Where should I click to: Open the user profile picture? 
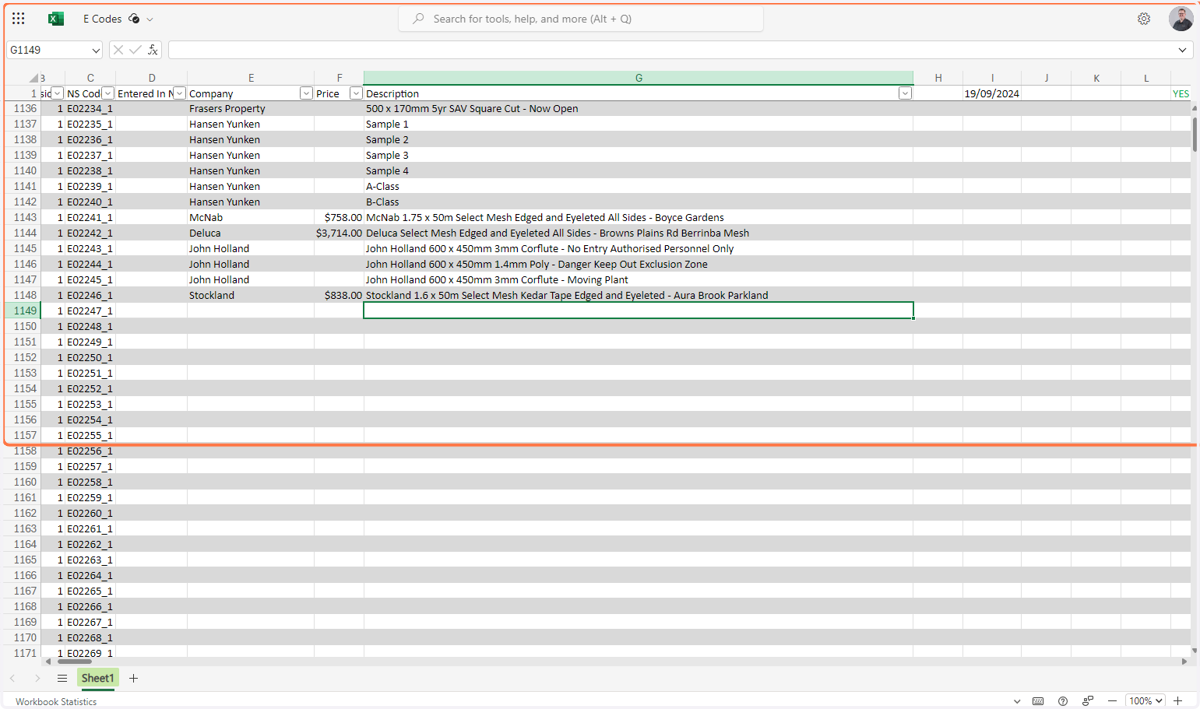(1181, 19)
